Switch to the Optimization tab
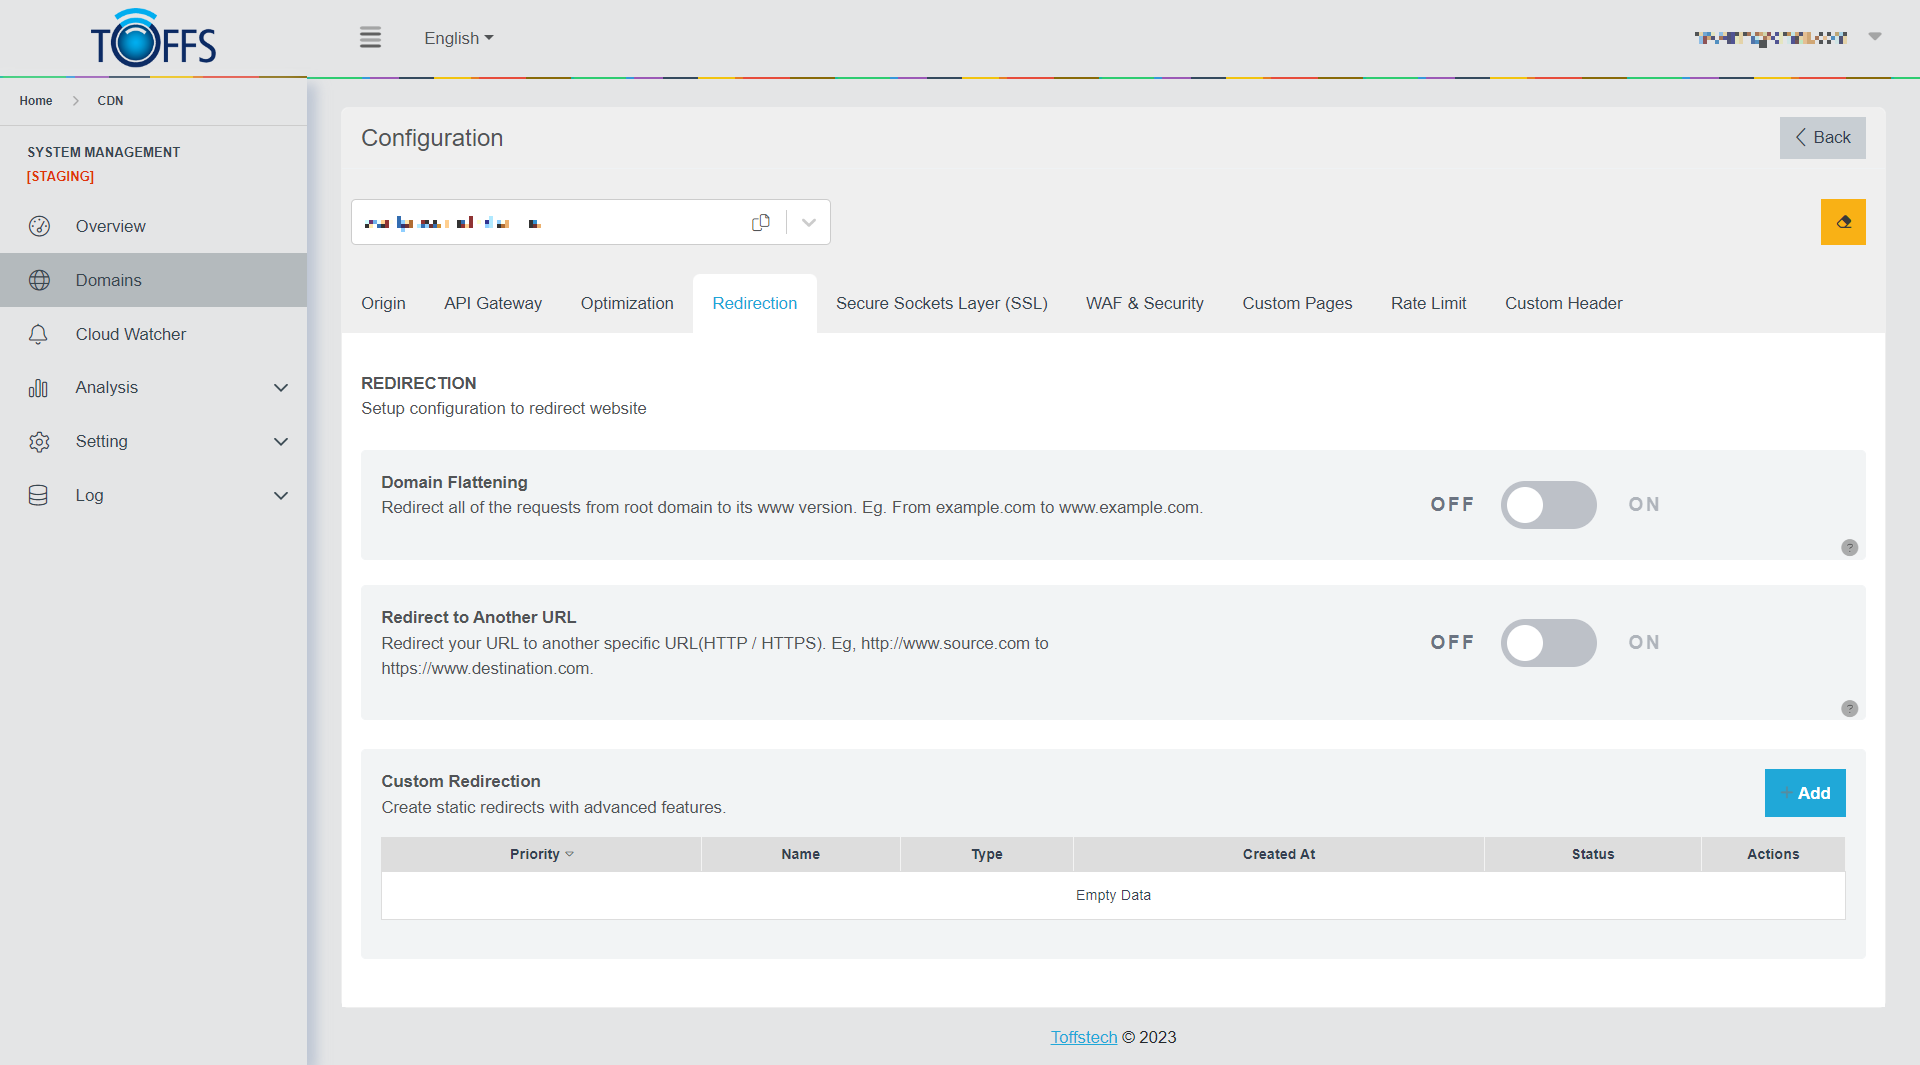This screenshot has width=1920, height=1065. coord(626,303)
